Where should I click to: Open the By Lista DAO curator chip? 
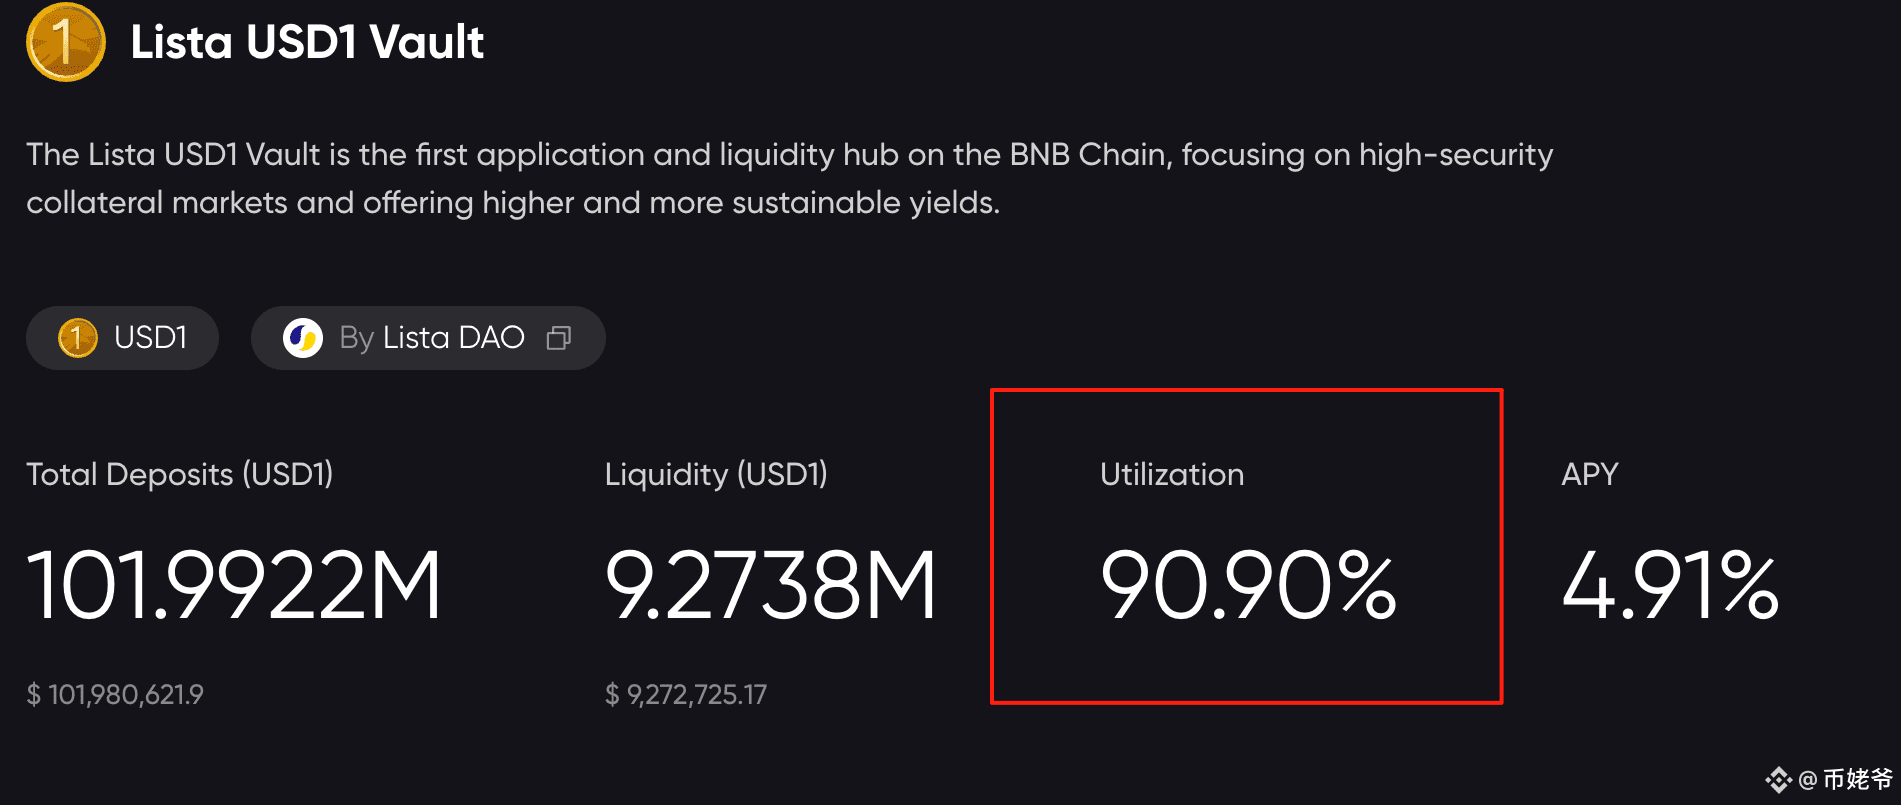(428, 338)
